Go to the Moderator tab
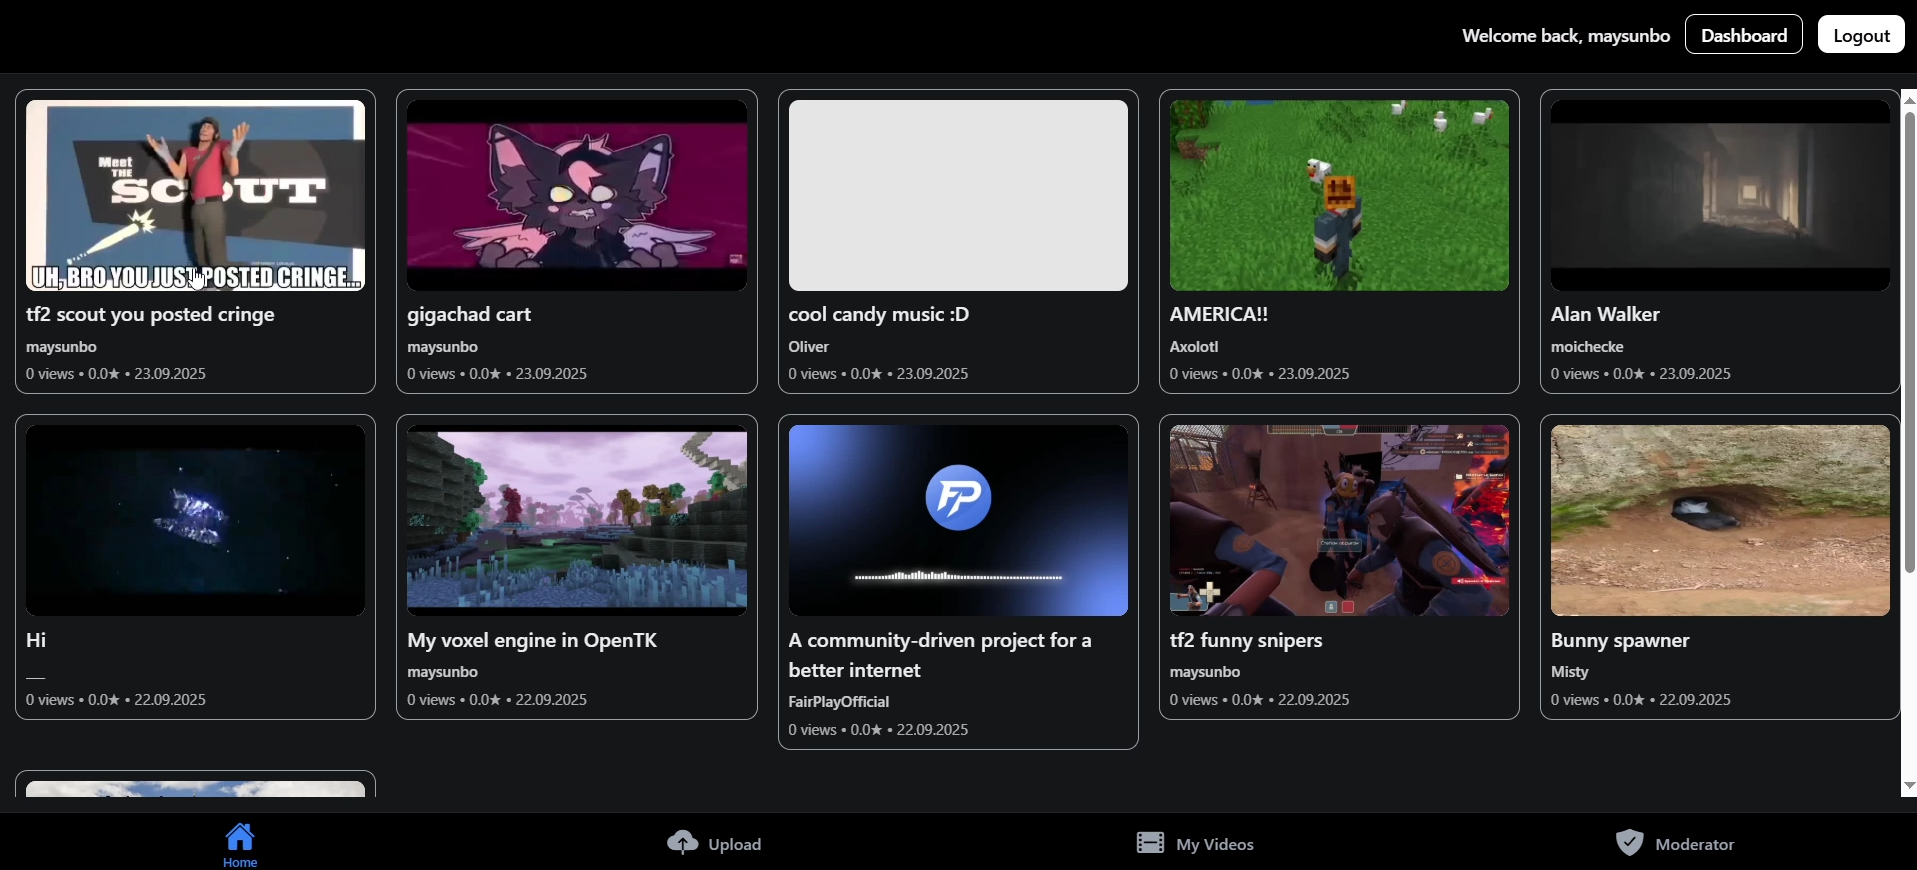Image resolution: width=1917 pixels, height=870 pixels. (x=1676, y=843)
